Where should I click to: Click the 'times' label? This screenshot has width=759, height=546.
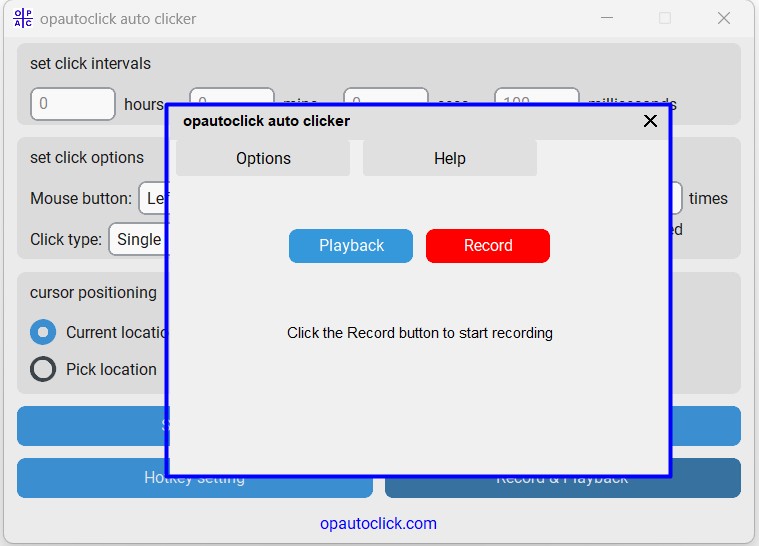tap(708, 198)
